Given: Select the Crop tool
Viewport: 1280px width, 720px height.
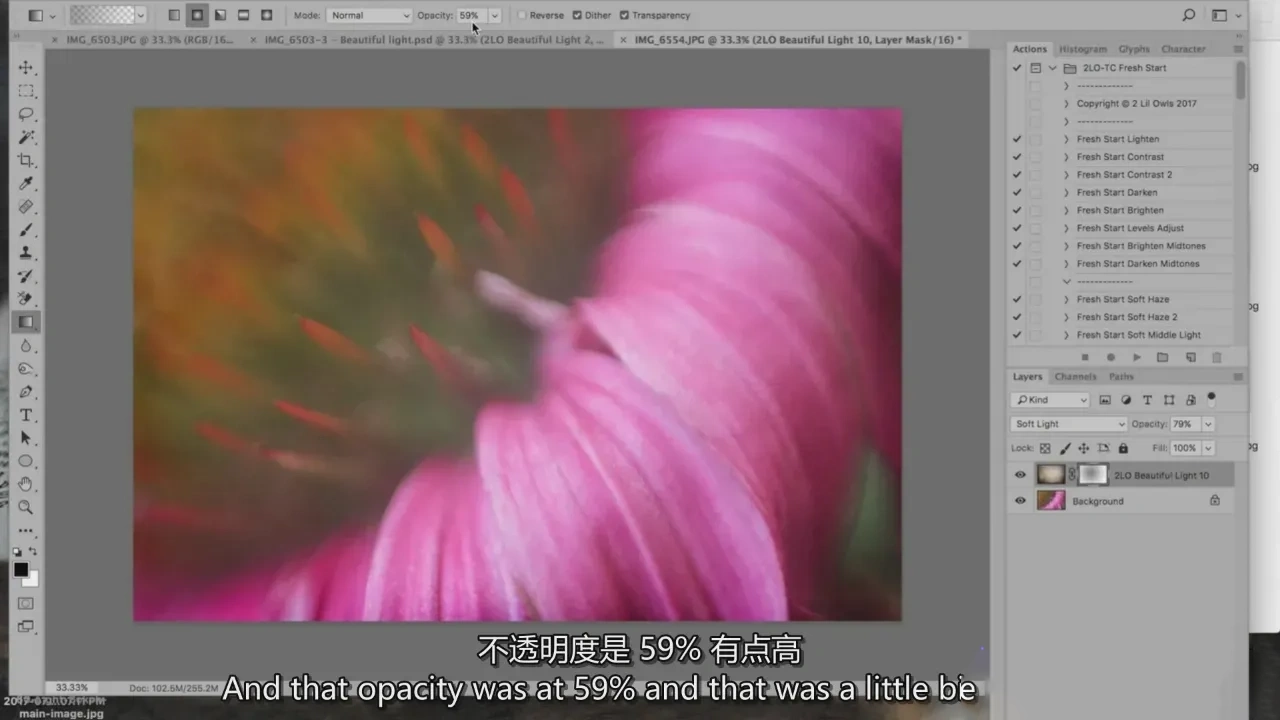Looking at the screenshot, I should tap(26, 161).
